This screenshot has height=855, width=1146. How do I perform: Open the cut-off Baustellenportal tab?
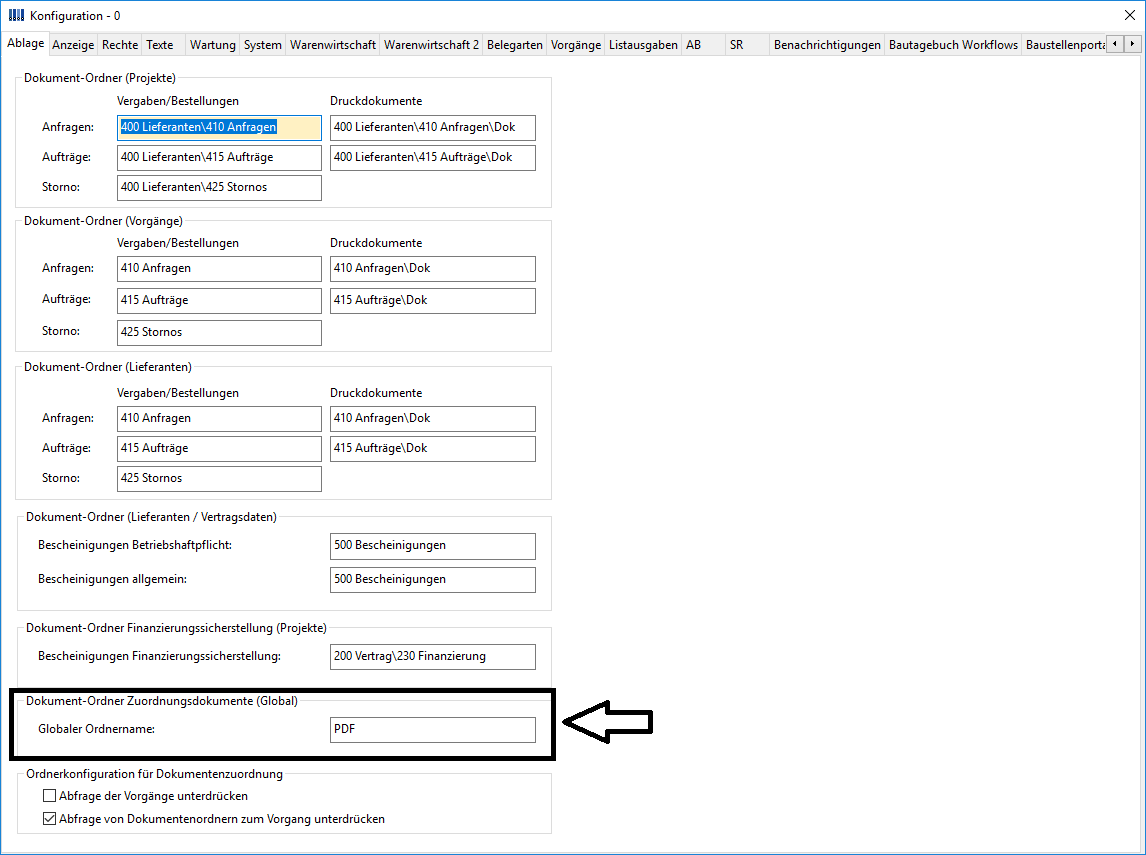click(1065, 45)
